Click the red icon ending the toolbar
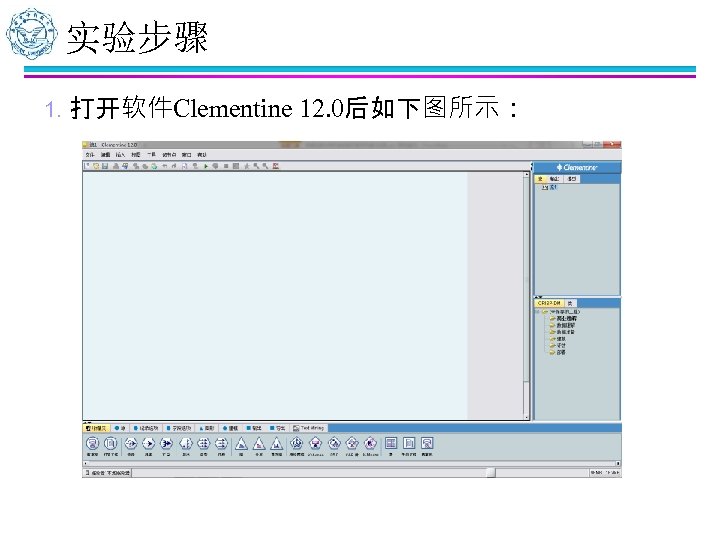 click(x=276, y=166)
